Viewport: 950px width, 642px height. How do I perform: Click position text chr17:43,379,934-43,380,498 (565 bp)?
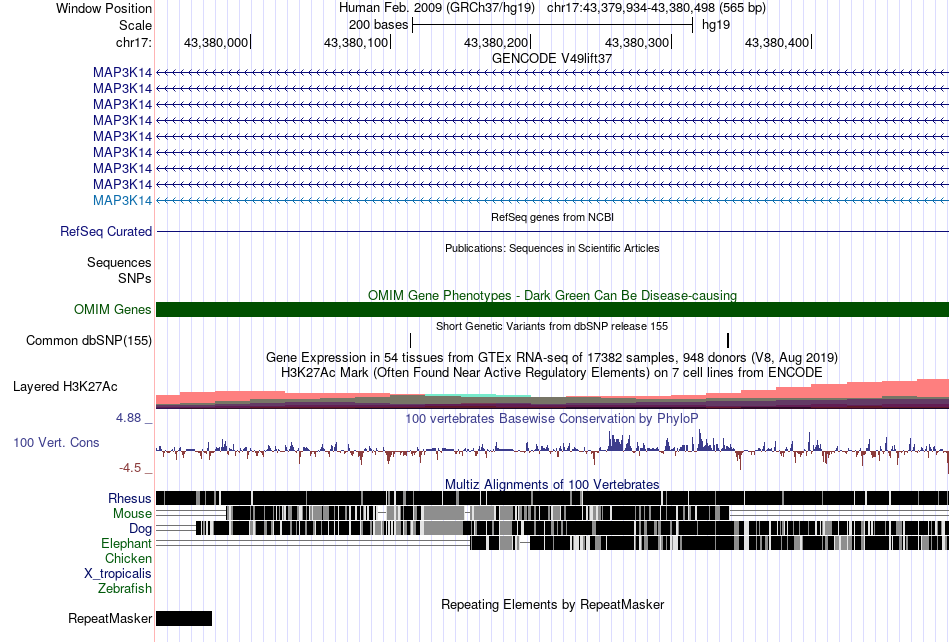click(x=656, y=8)
